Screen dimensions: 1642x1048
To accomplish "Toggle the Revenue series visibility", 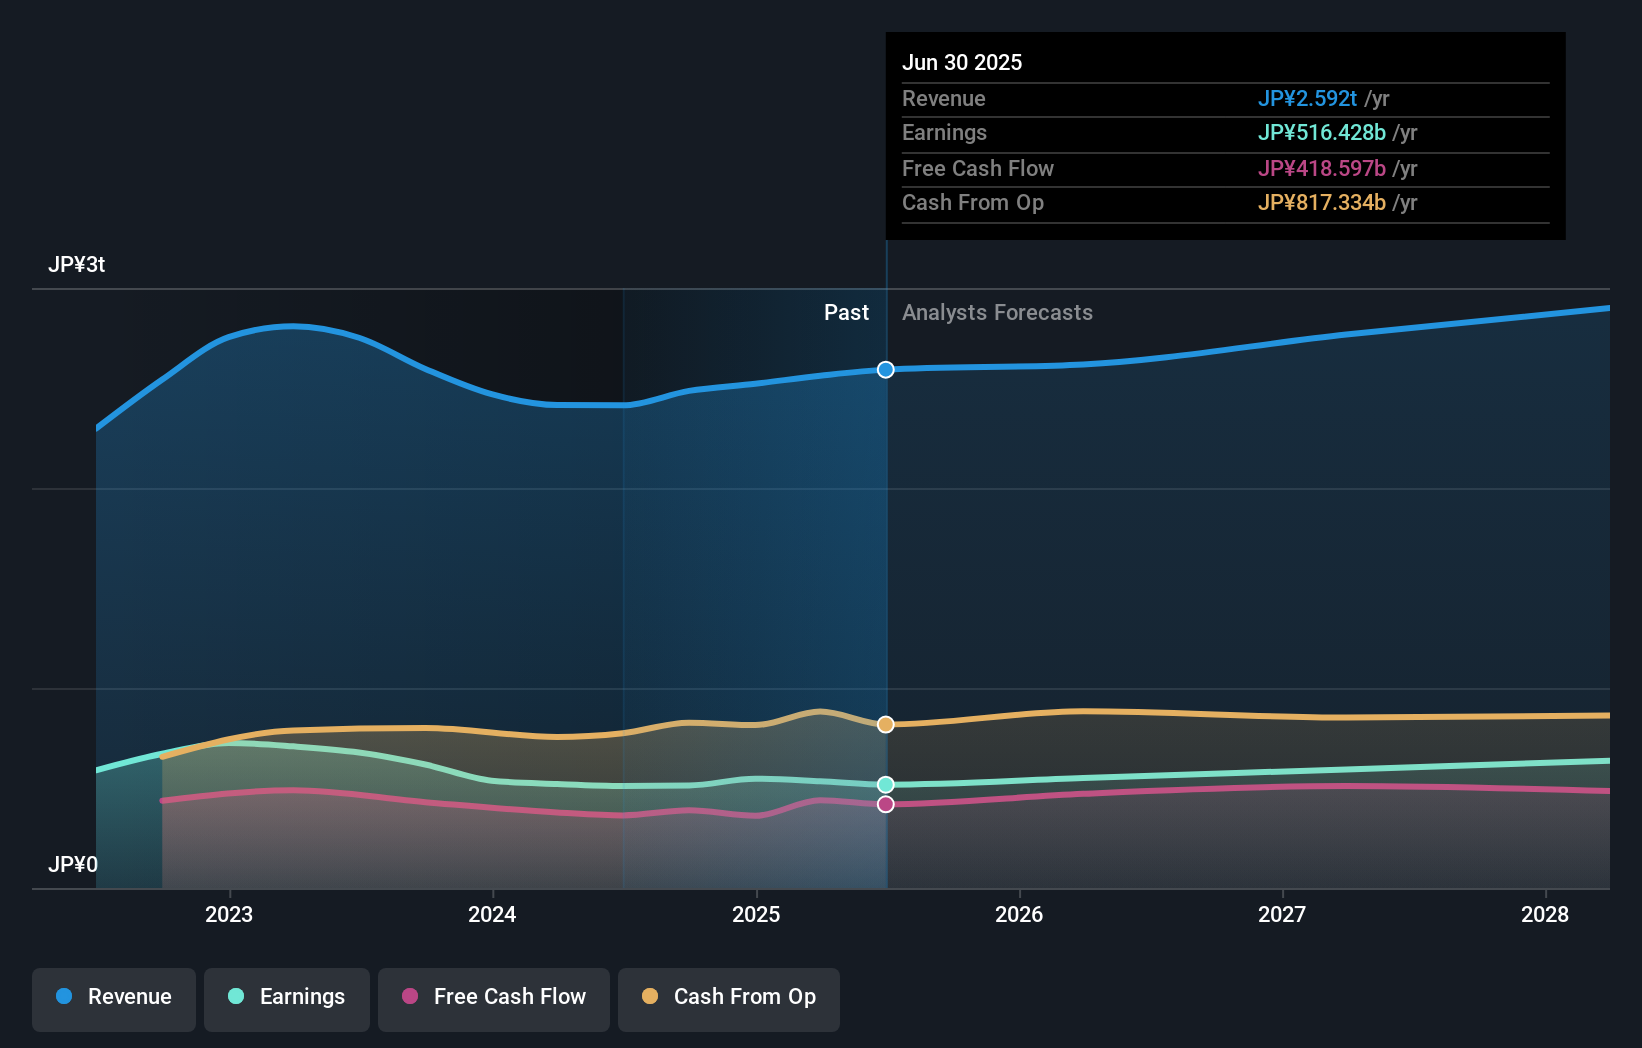I will [x=113, y=997].
